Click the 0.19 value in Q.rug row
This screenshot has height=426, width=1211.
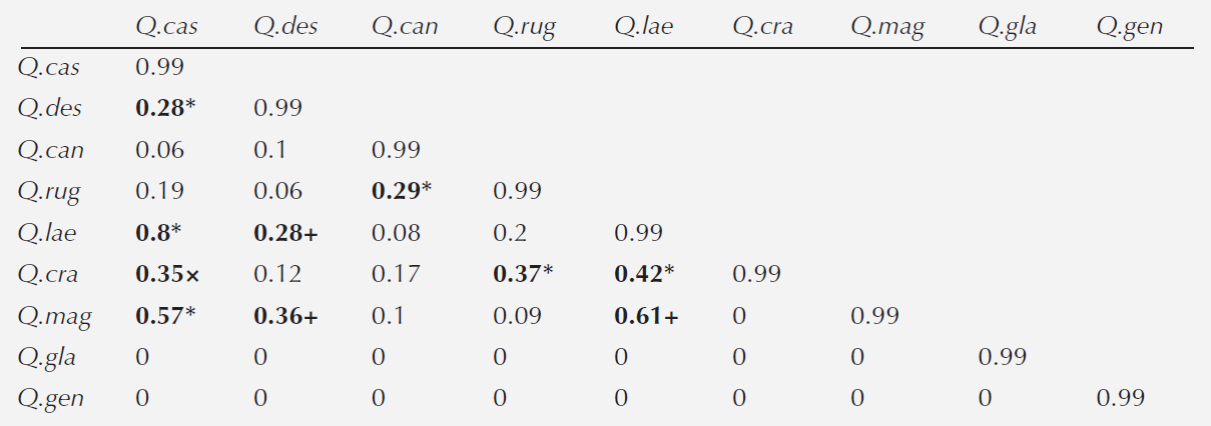click(159, 191)
